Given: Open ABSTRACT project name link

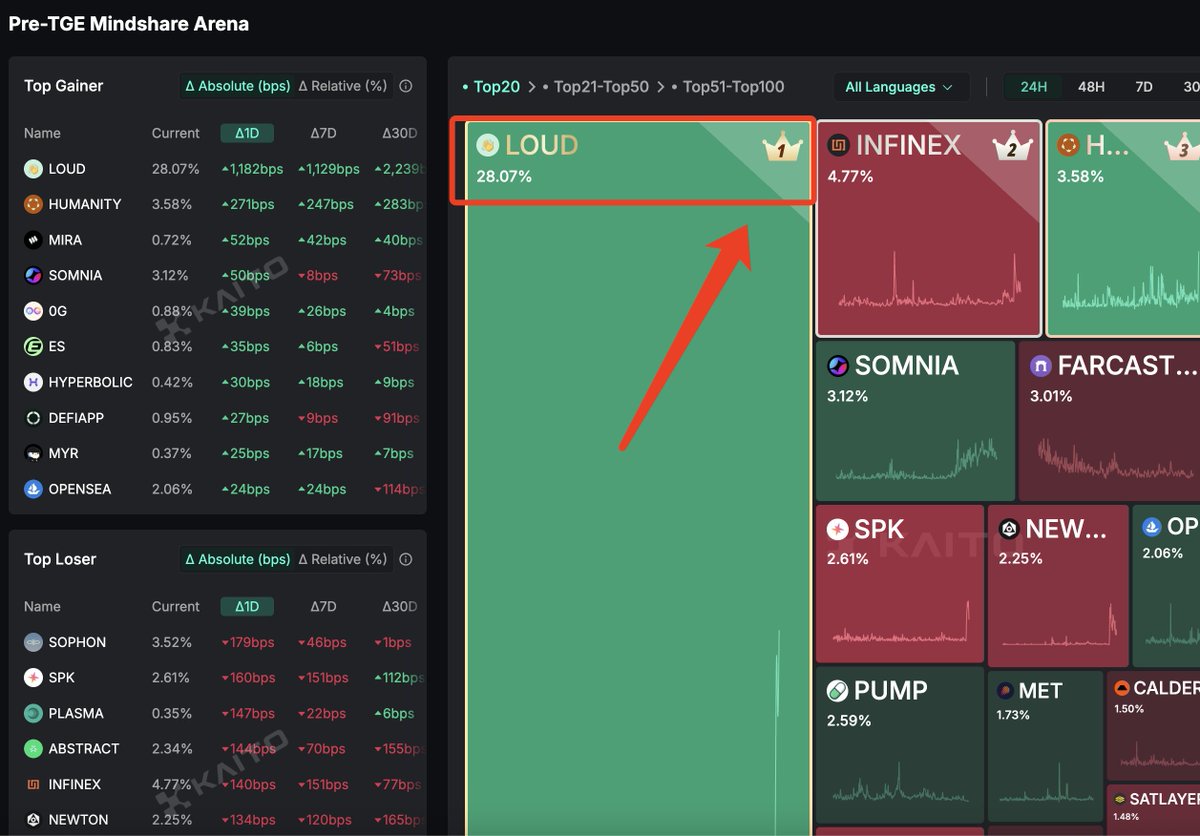Looking at the screenshot, I should (84, 749).
